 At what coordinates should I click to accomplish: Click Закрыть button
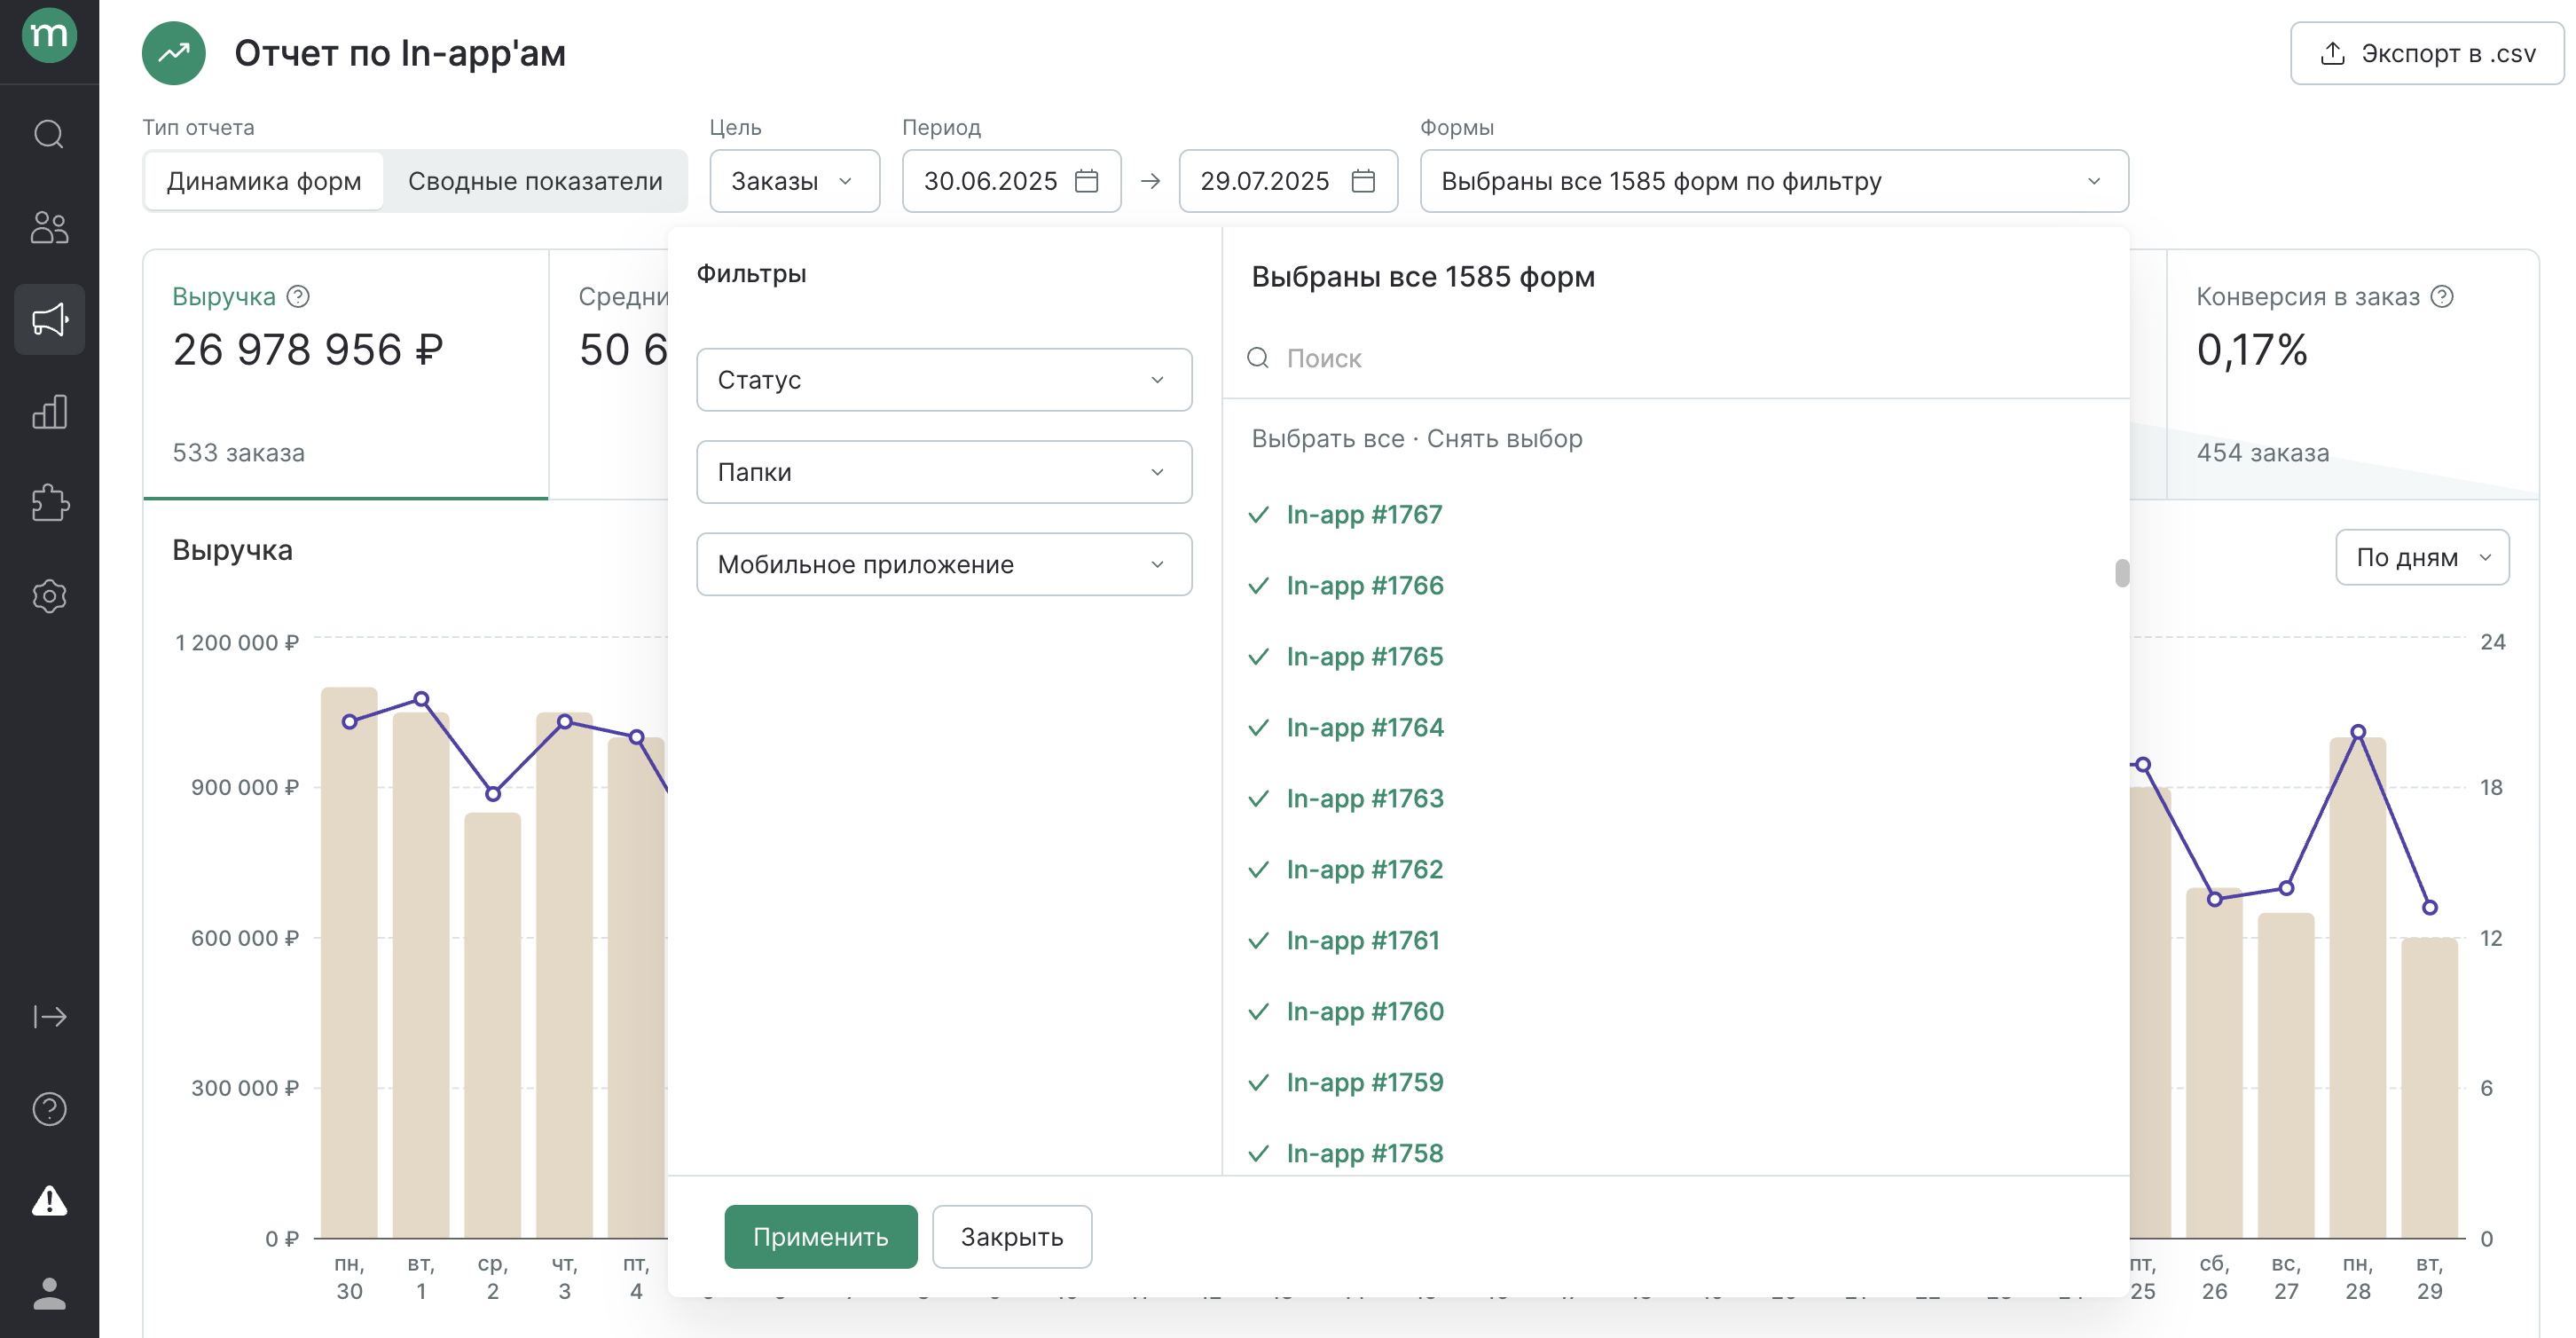(1012, 1237)
